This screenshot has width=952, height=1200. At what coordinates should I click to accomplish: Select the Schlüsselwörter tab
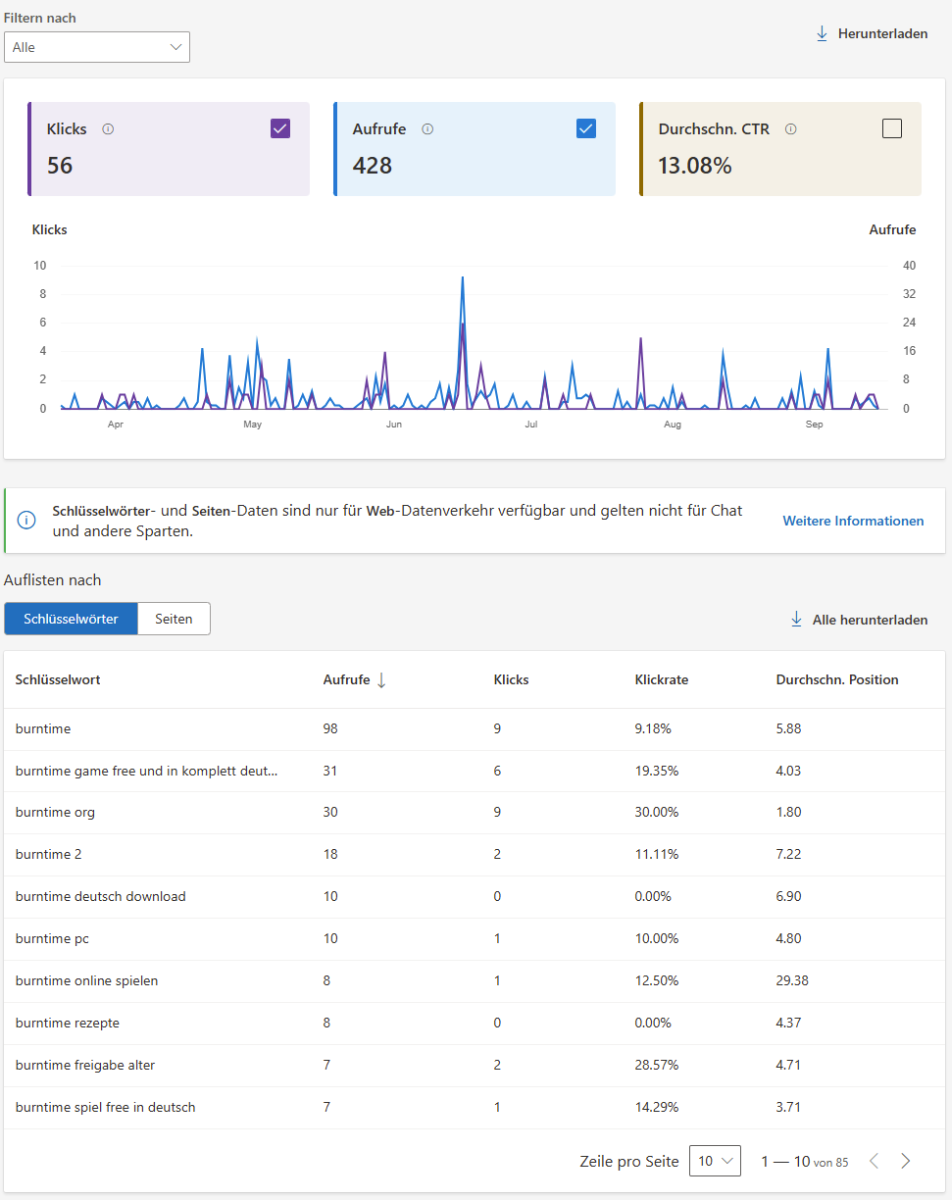pos(71,619)
